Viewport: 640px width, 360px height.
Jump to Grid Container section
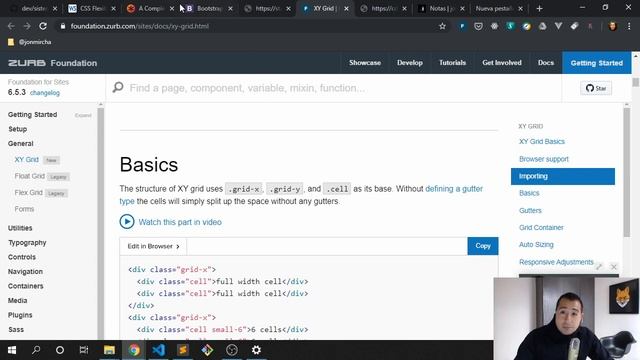tap(541, 227)
